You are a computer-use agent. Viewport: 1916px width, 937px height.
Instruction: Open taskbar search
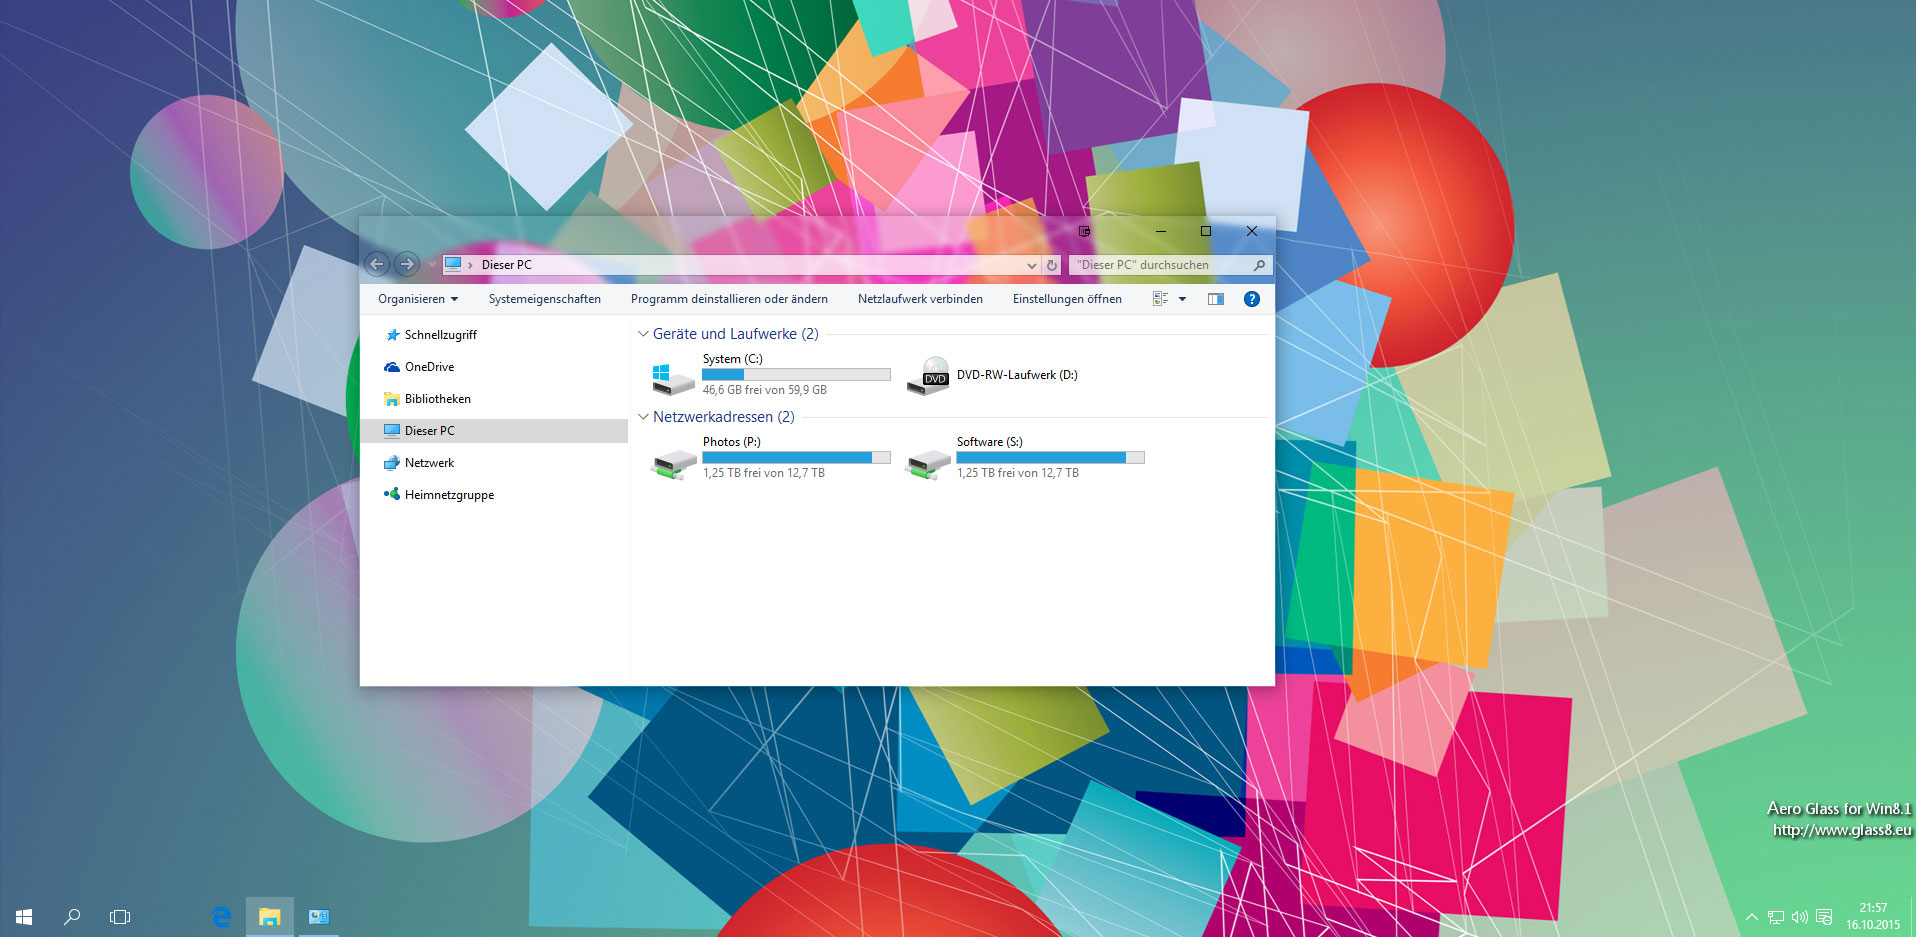pos(72,917)
